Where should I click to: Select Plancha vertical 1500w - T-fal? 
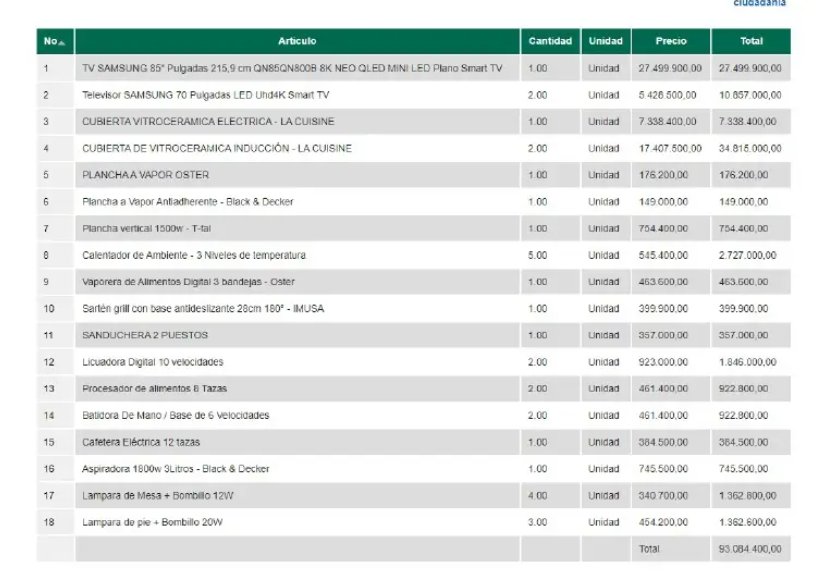pos(146,228)
